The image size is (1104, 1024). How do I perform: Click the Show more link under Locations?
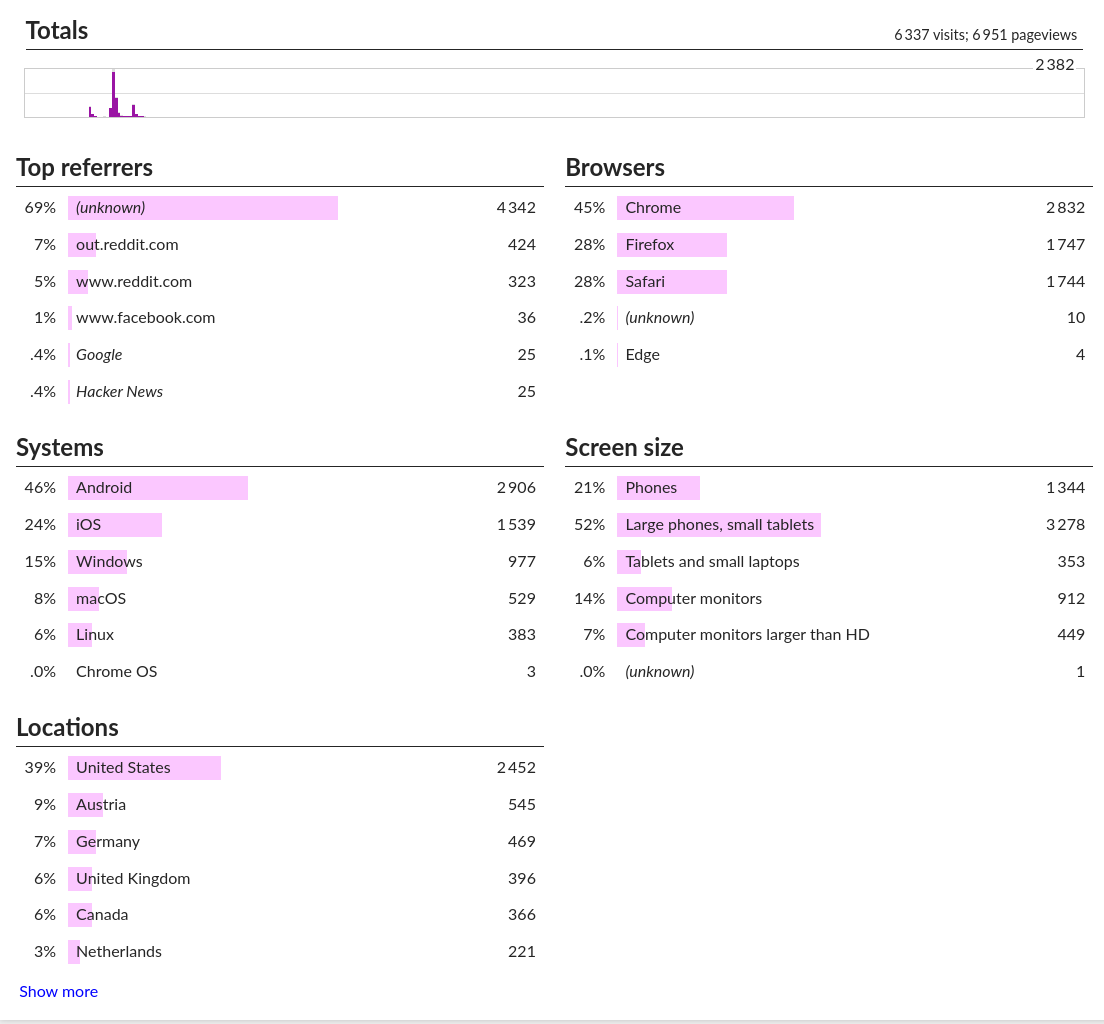(x=58, y=991)
